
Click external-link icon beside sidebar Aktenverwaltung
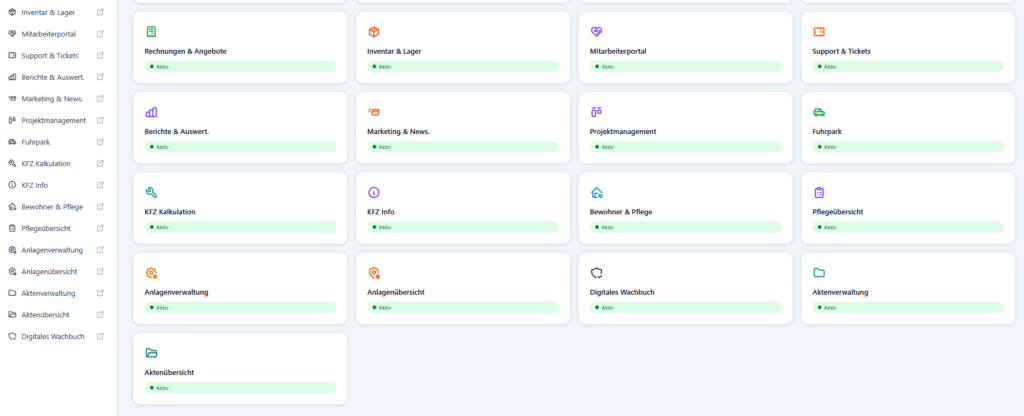pyautogui.click(x=100, y=293)
